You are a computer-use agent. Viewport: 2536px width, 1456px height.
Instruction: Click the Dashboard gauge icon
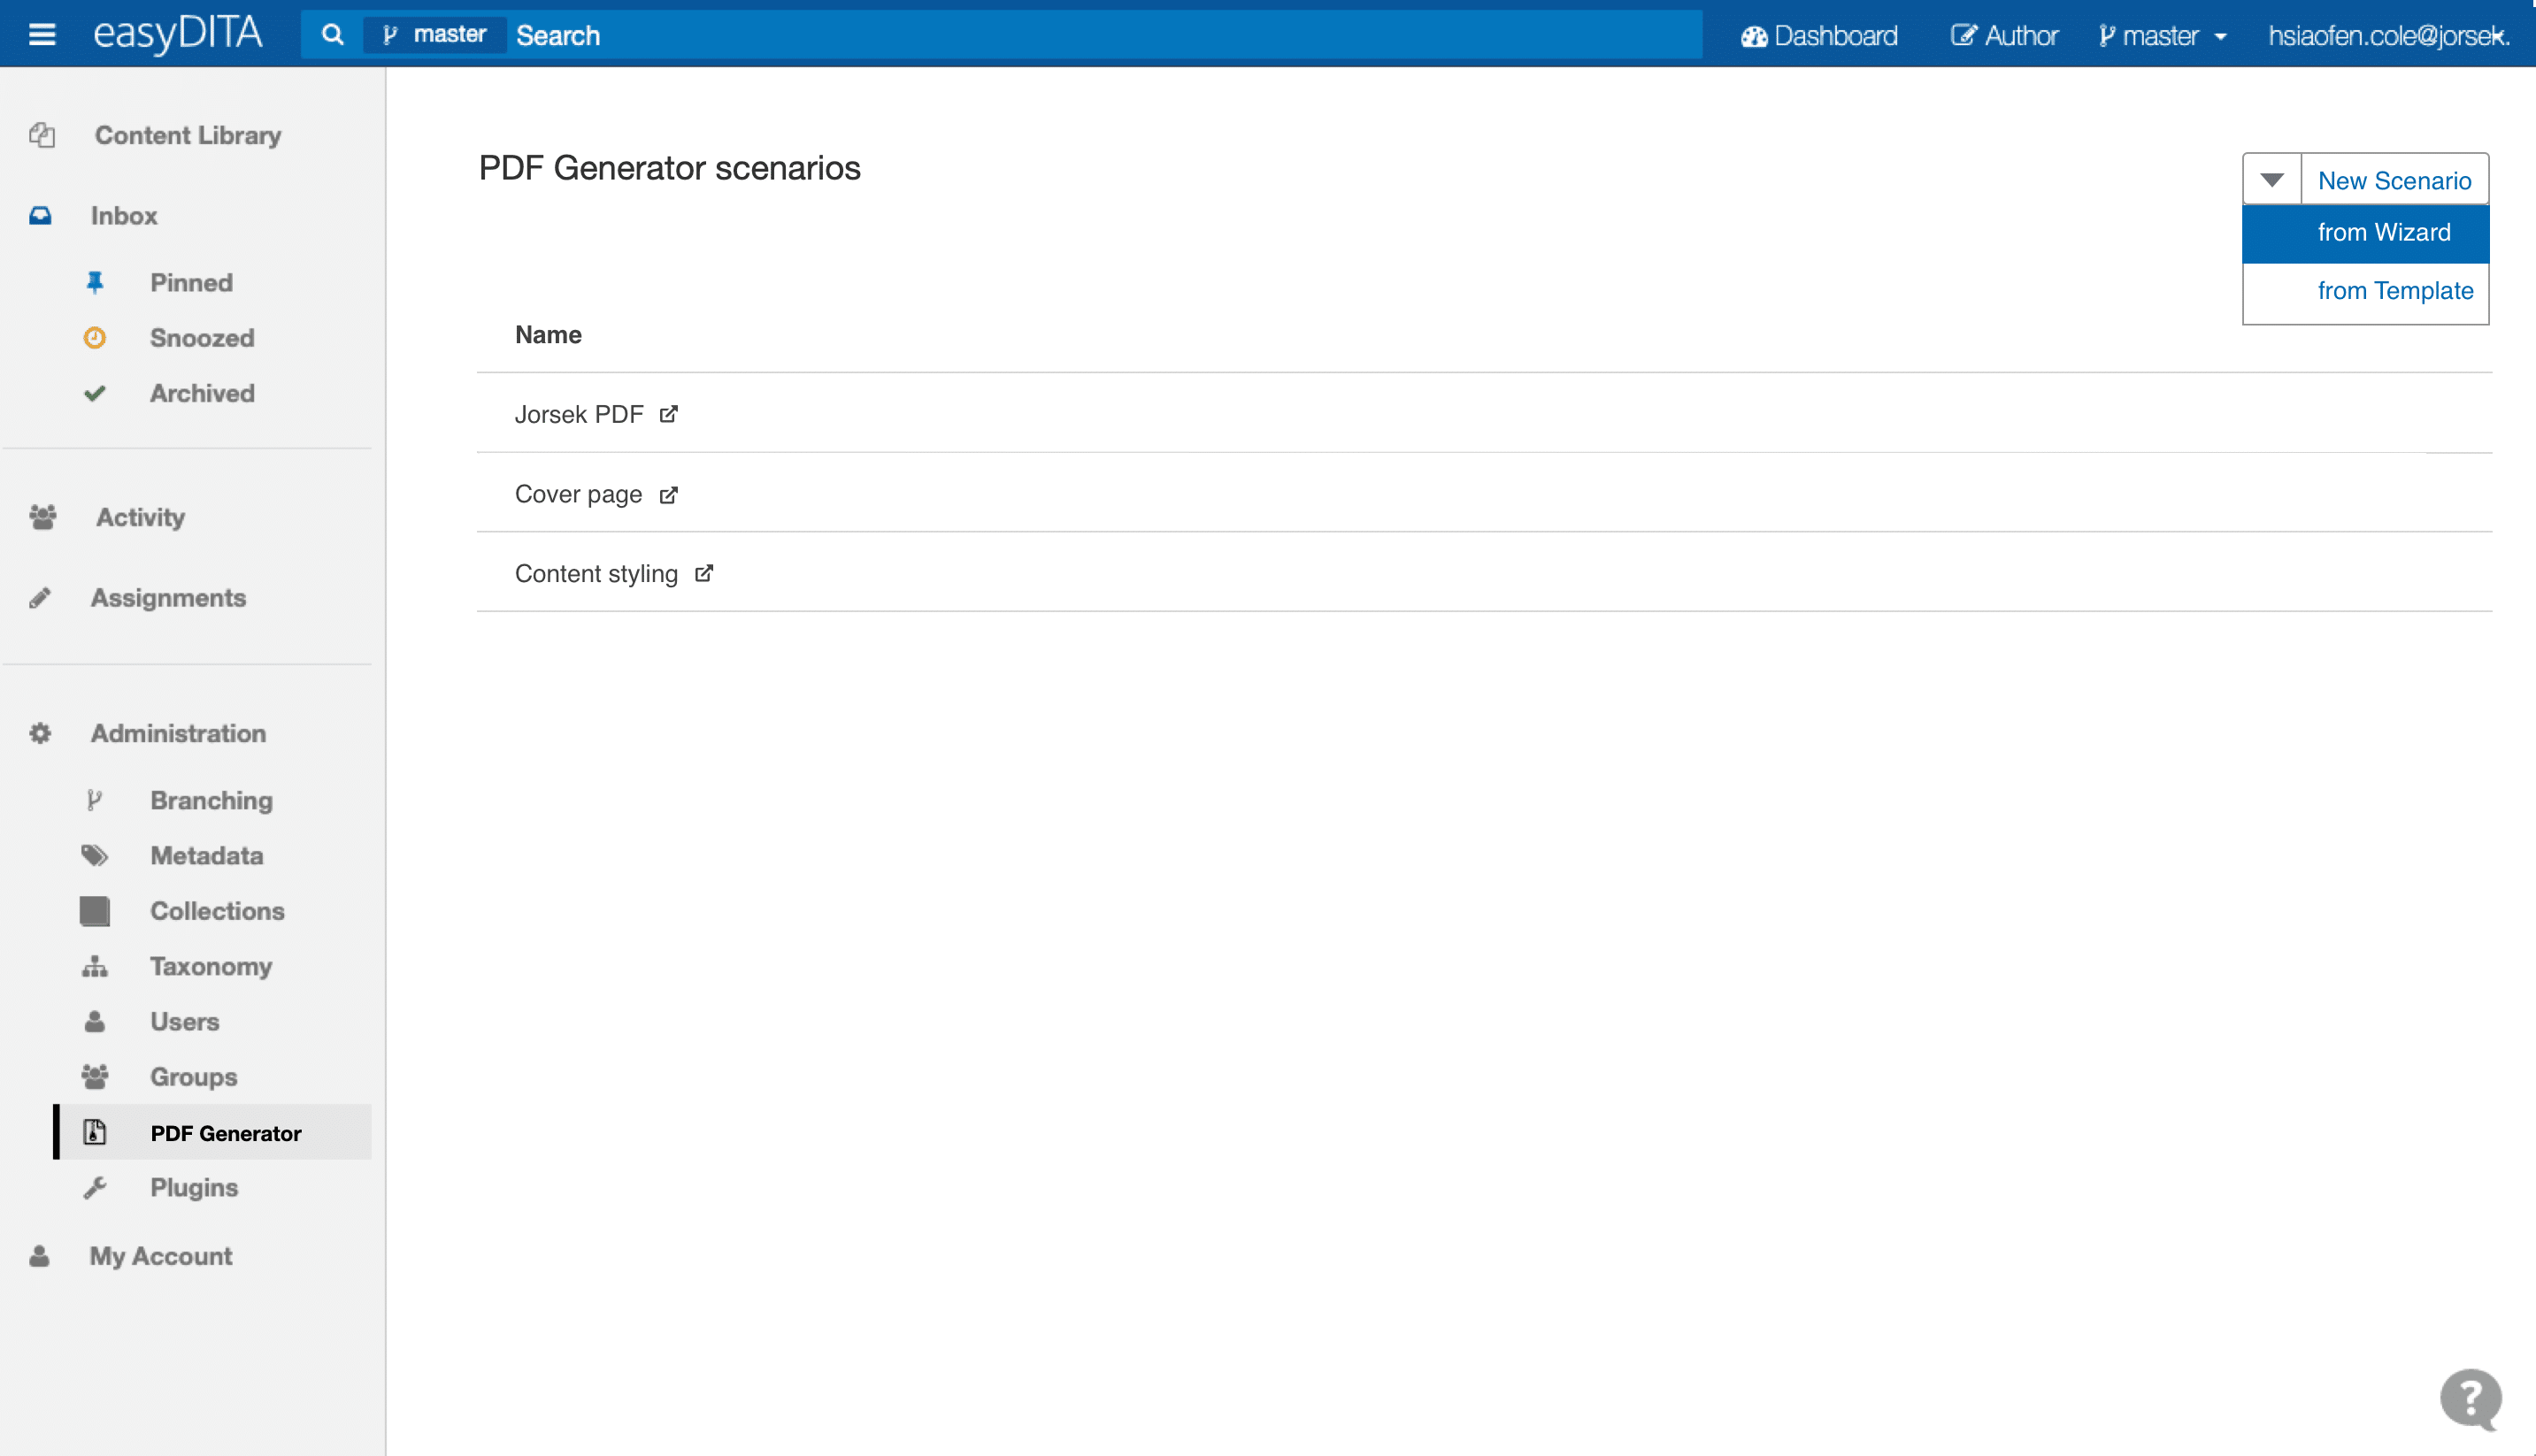tap(1754, 37)
